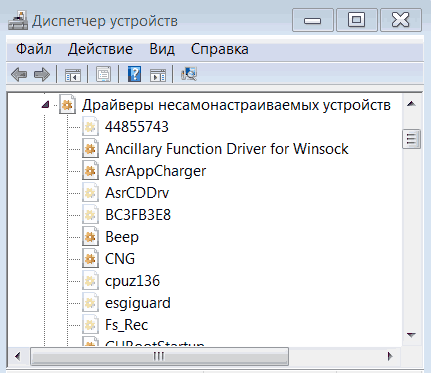431x373 pixels.
Task: Open the Справка menu
Action: pyautogui.click(x=220, y=49)
